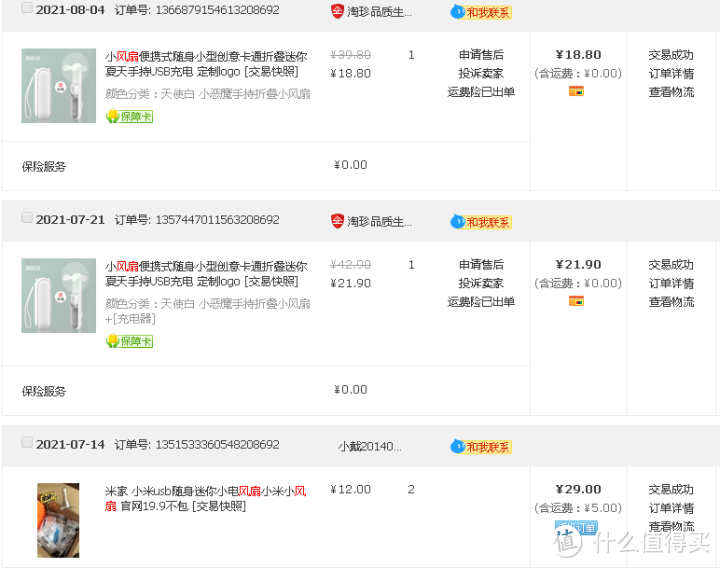The width and height of the screenshot is (720, 568).
Task: Click order number 1357447011563208692
Action: [218, 220]
